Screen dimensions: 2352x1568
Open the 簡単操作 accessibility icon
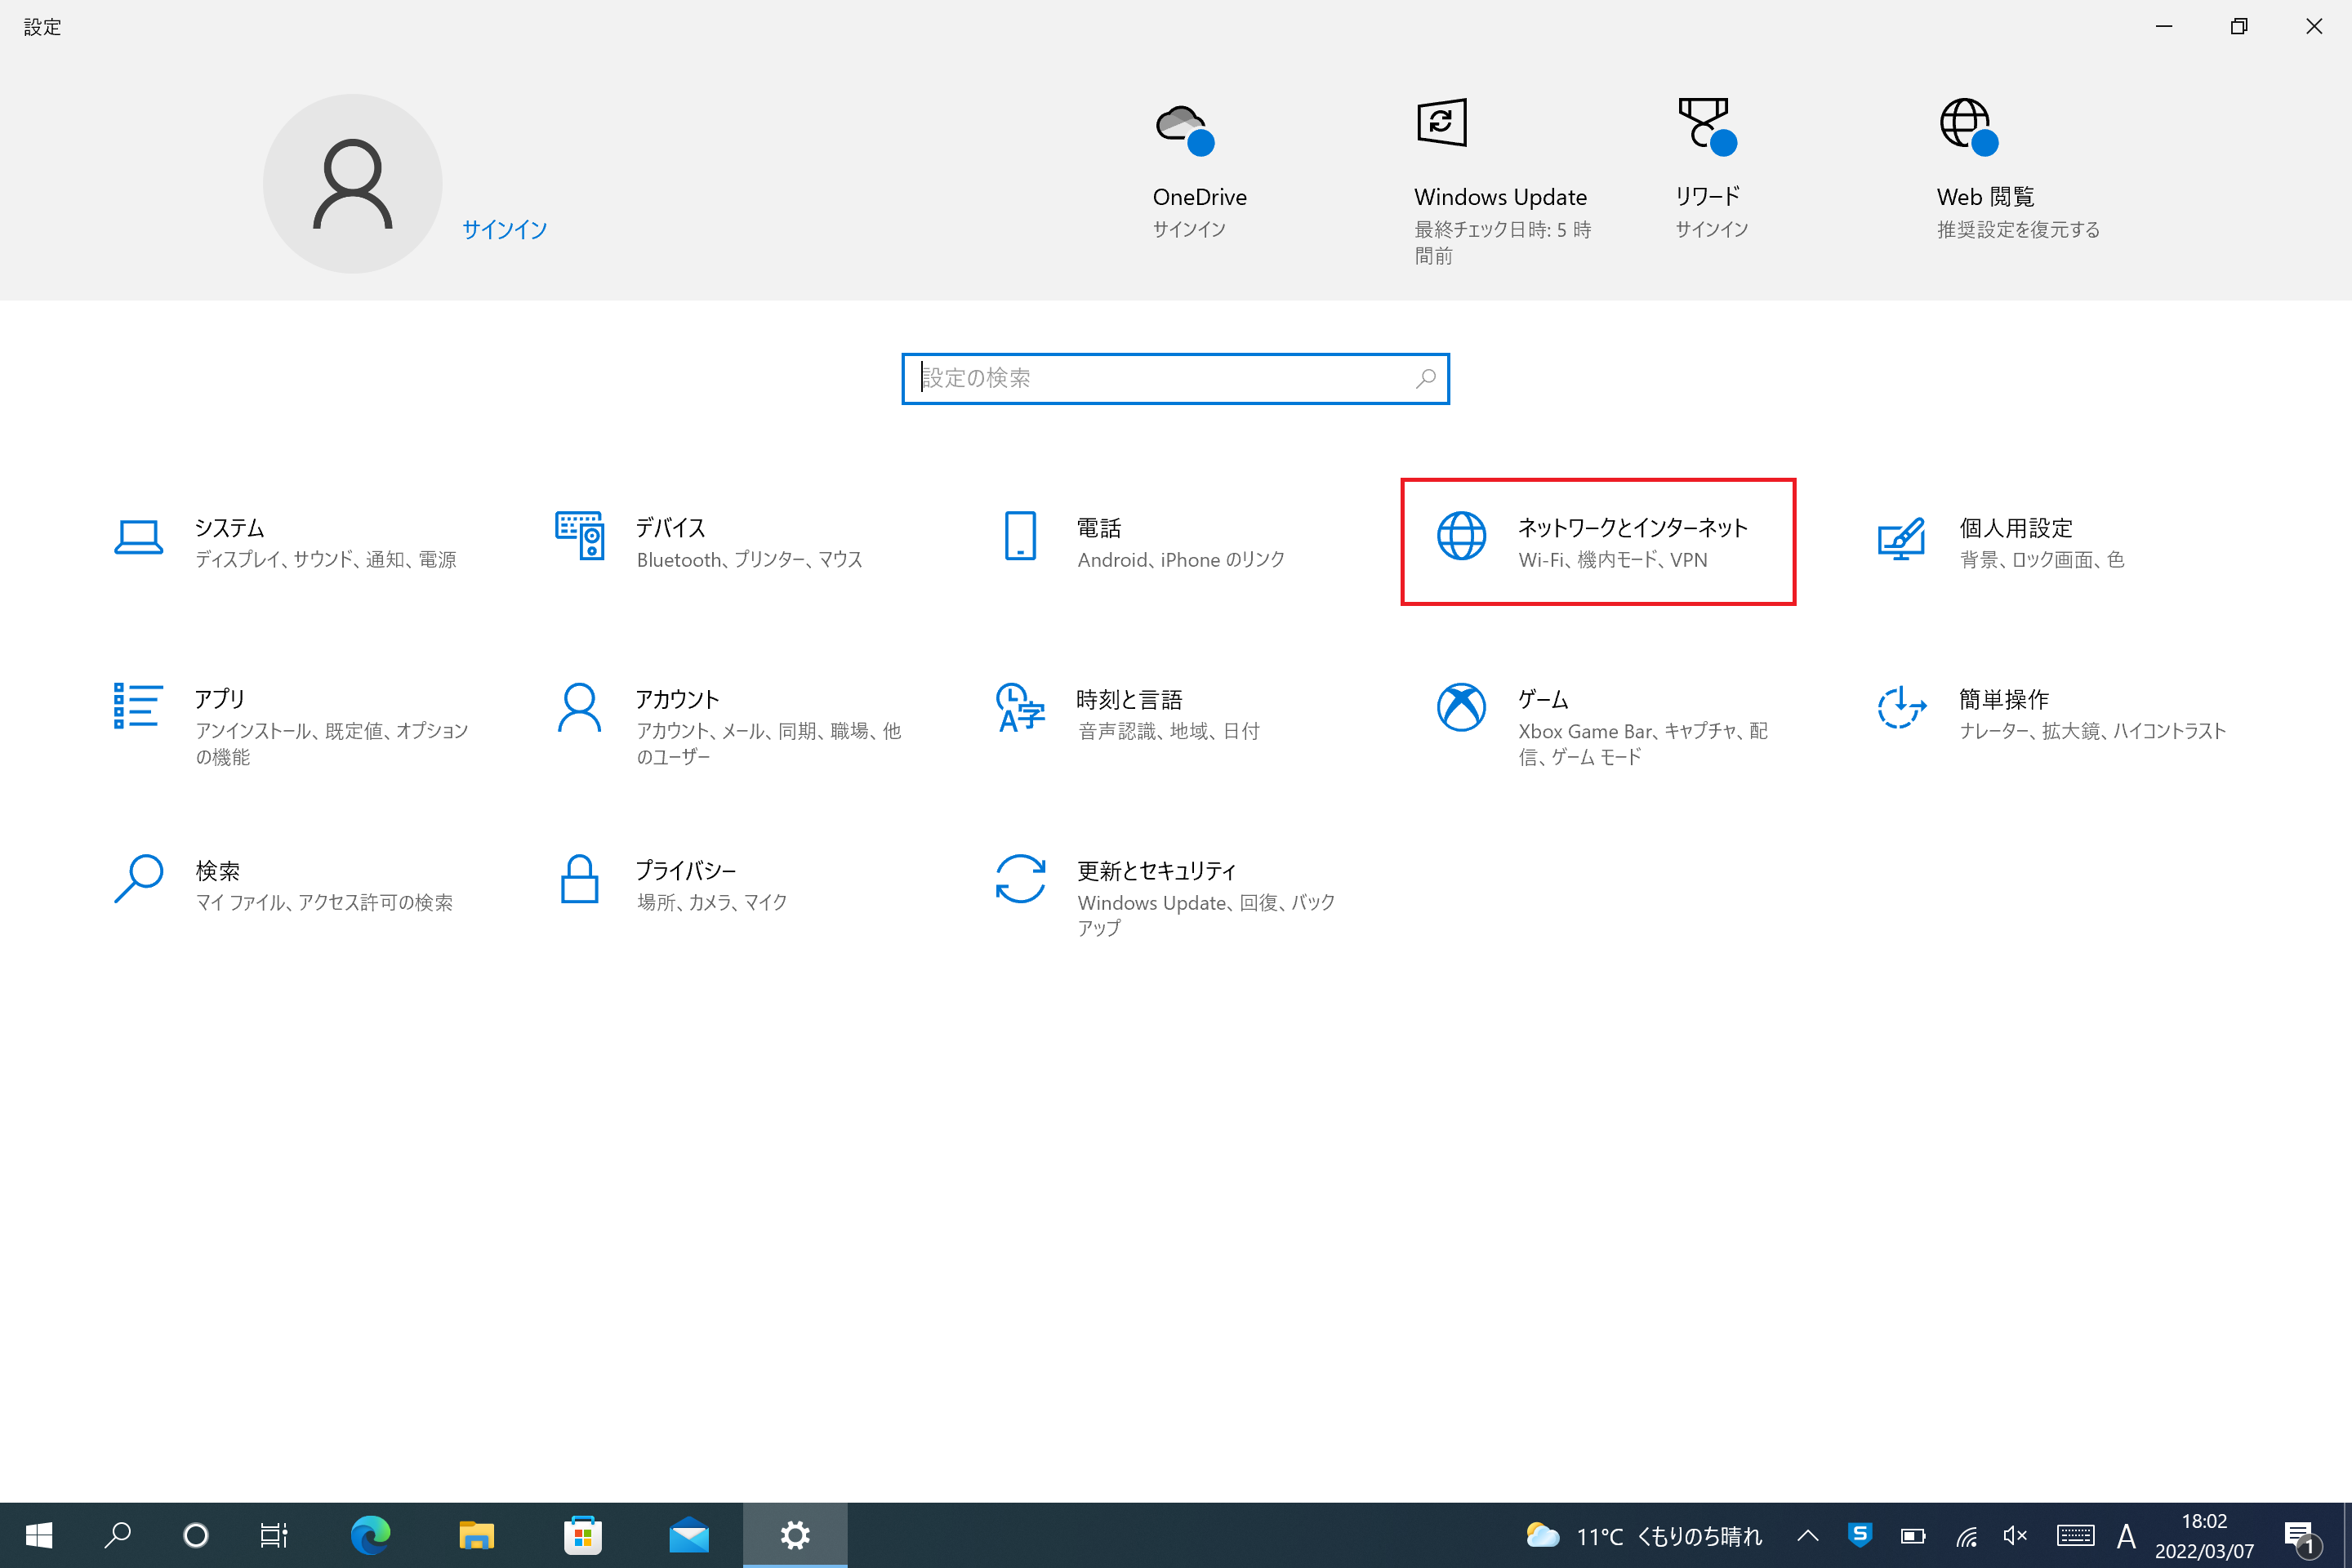coord(1901,707)
